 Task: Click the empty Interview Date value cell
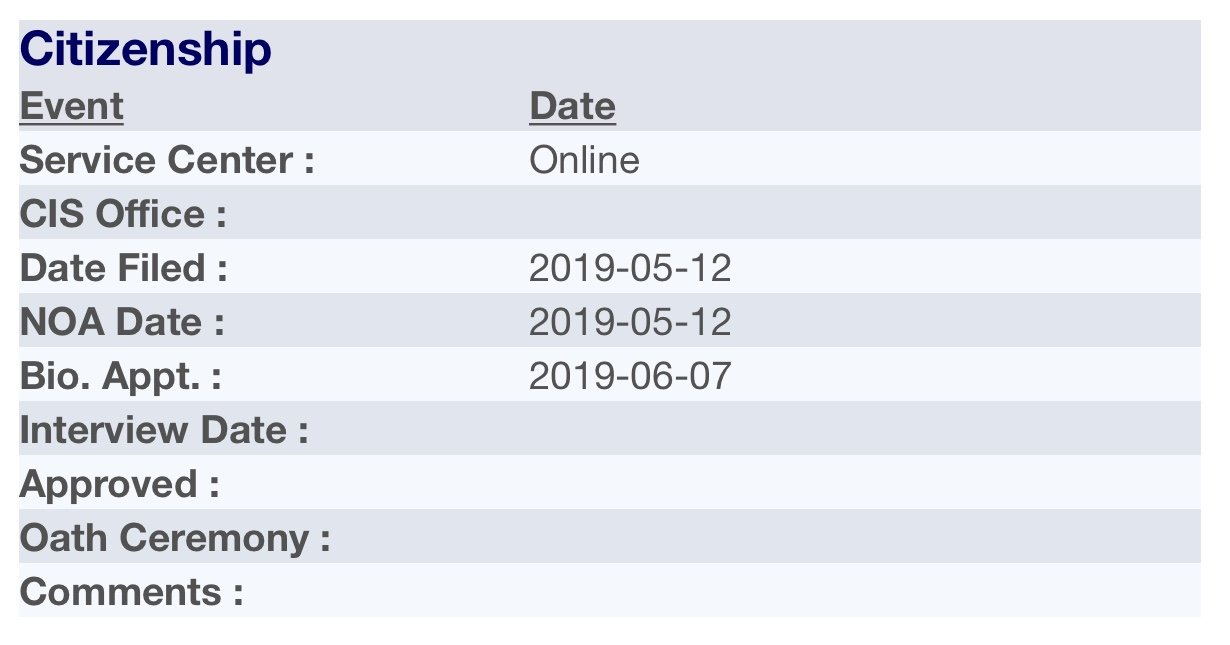pyautogui.click(x=864, y=428)
